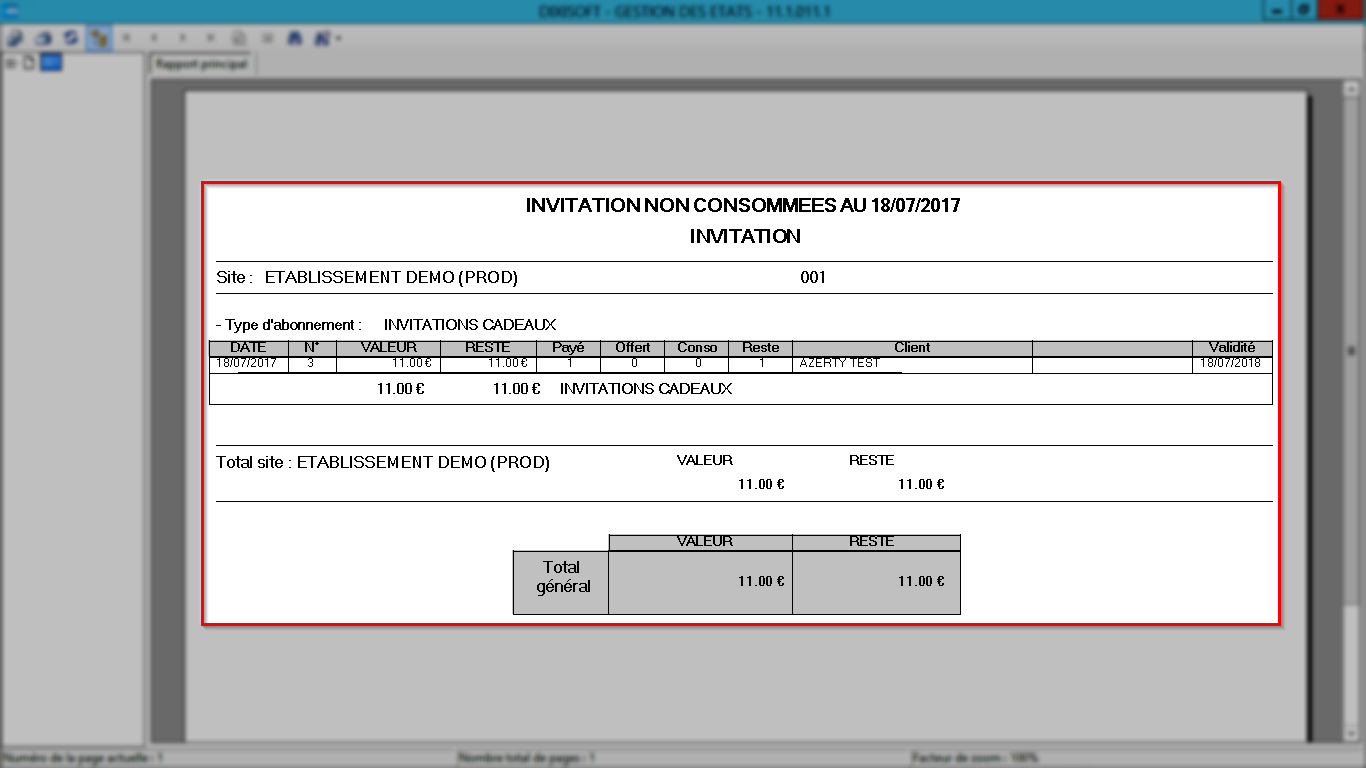
Task: Click the Export report toolbar icon
Action: [x=15, y=38]
